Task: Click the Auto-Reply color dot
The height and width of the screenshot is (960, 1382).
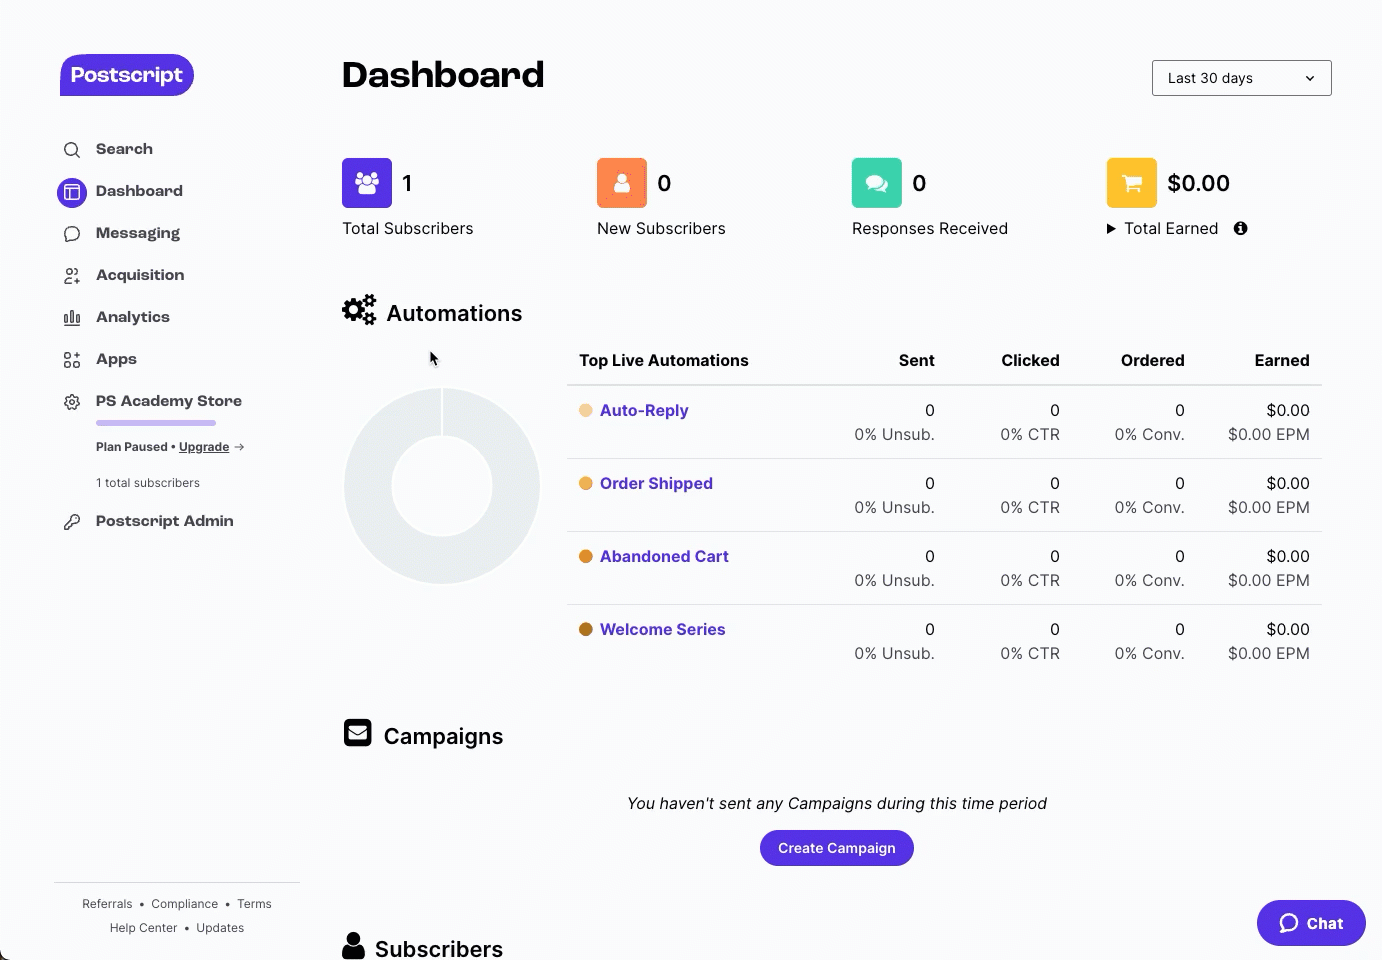Action: coord(586,410)
